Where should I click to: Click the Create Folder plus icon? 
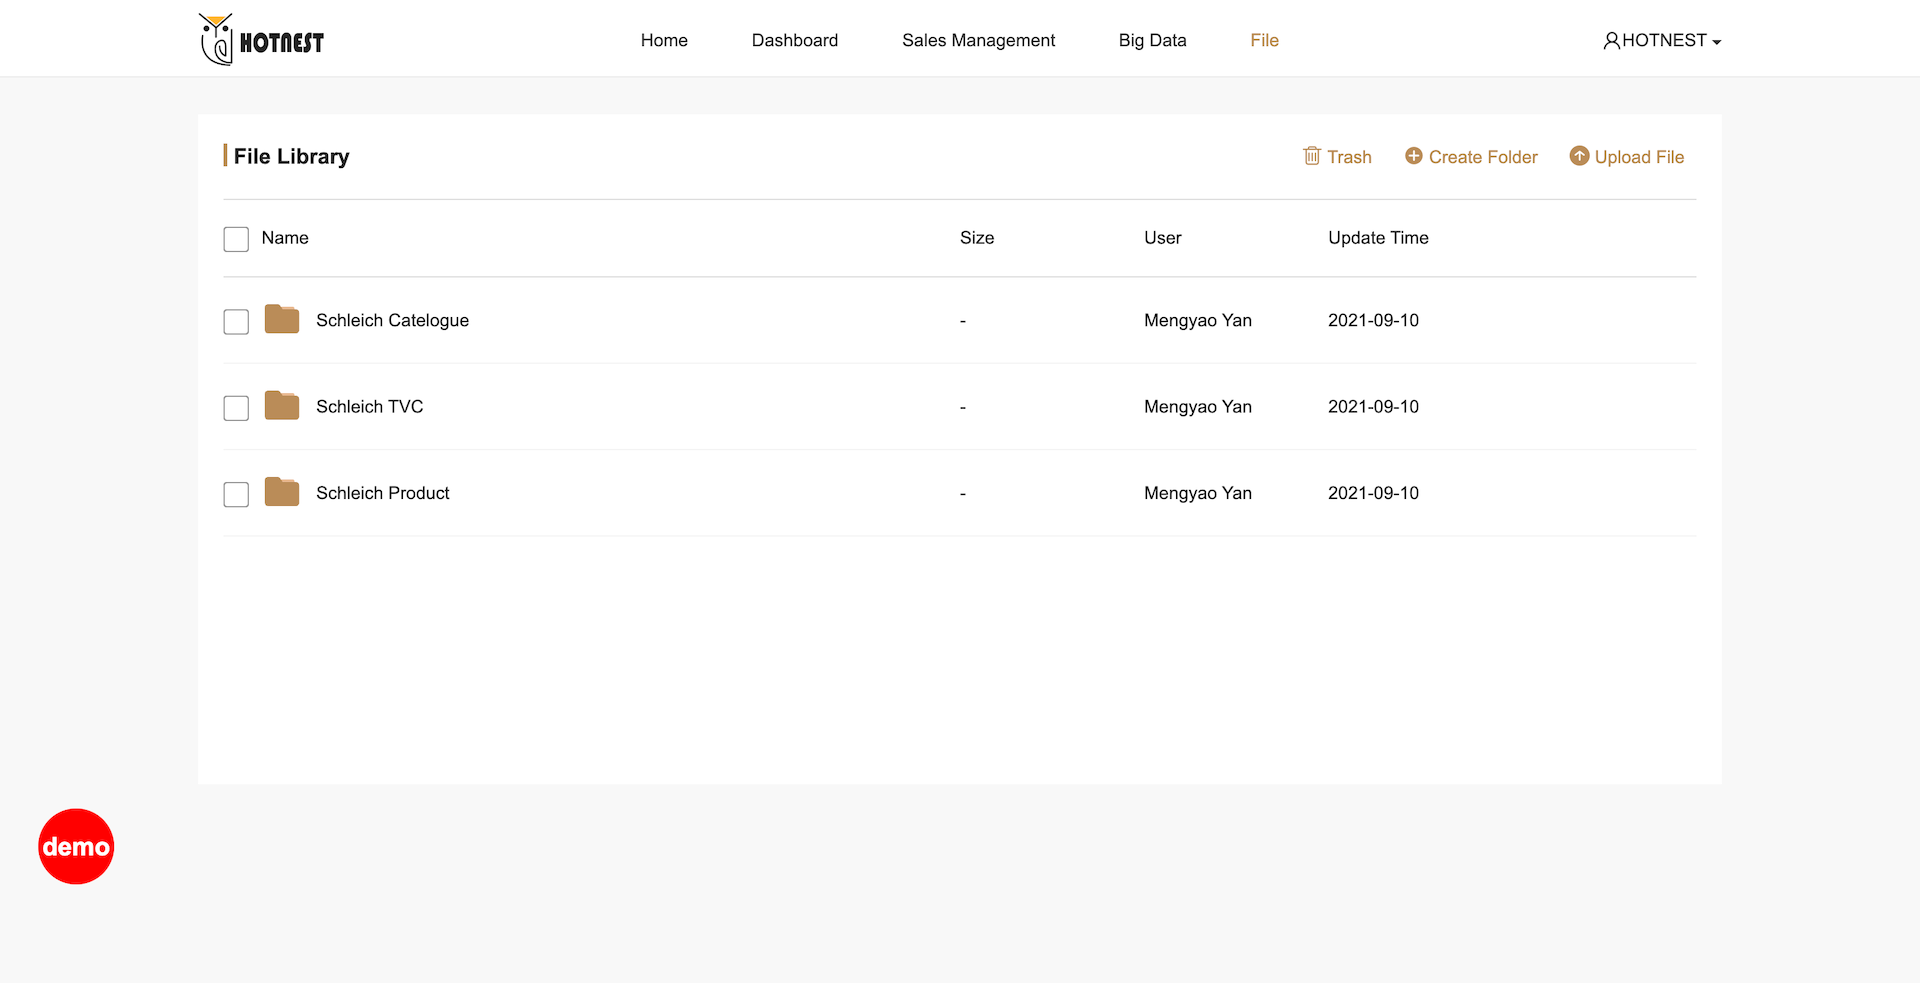point(1413,156)
